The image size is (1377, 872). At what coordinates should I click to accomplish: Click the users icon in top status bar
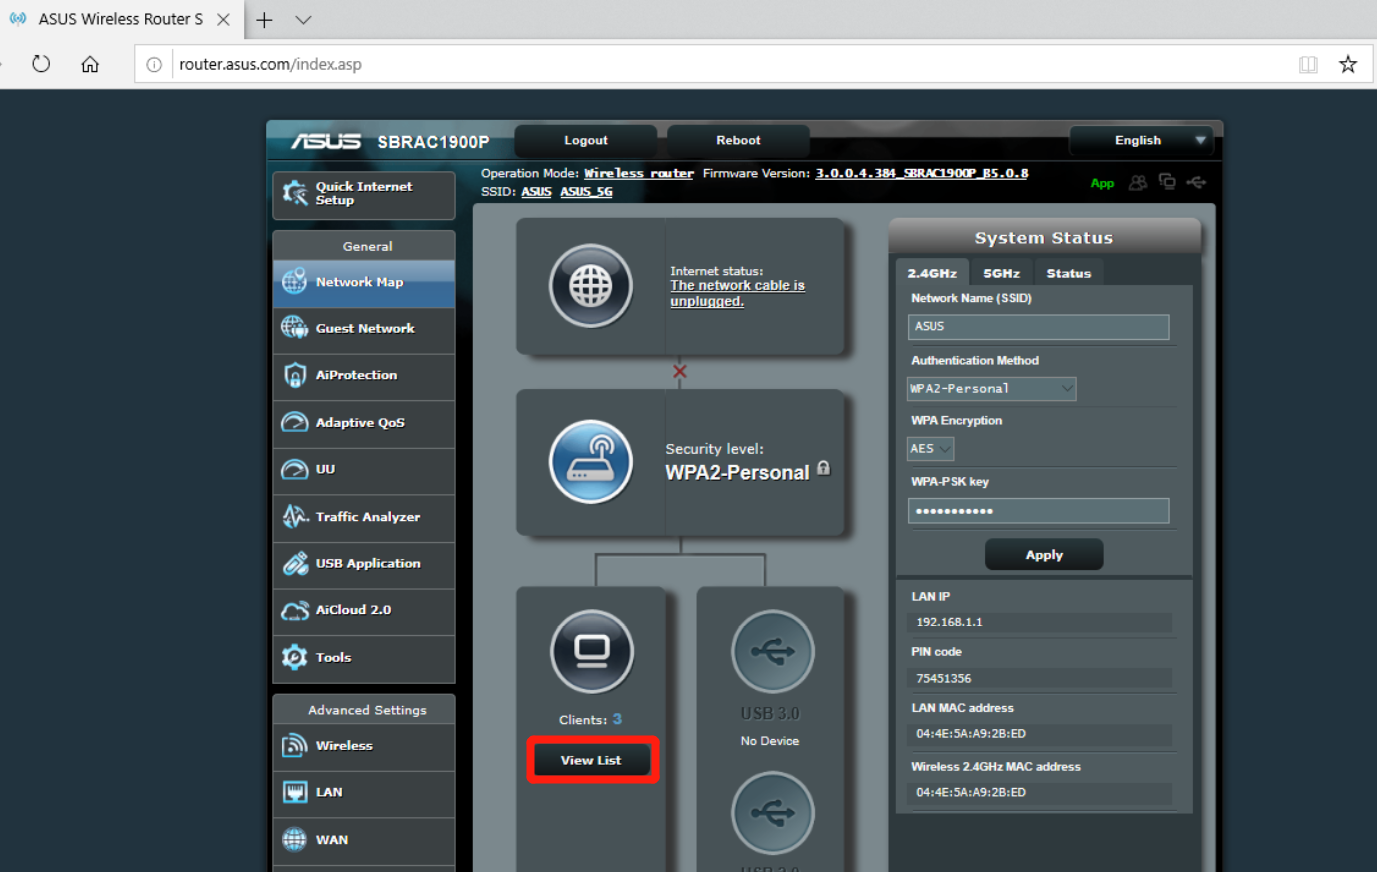coord(1138,182)
